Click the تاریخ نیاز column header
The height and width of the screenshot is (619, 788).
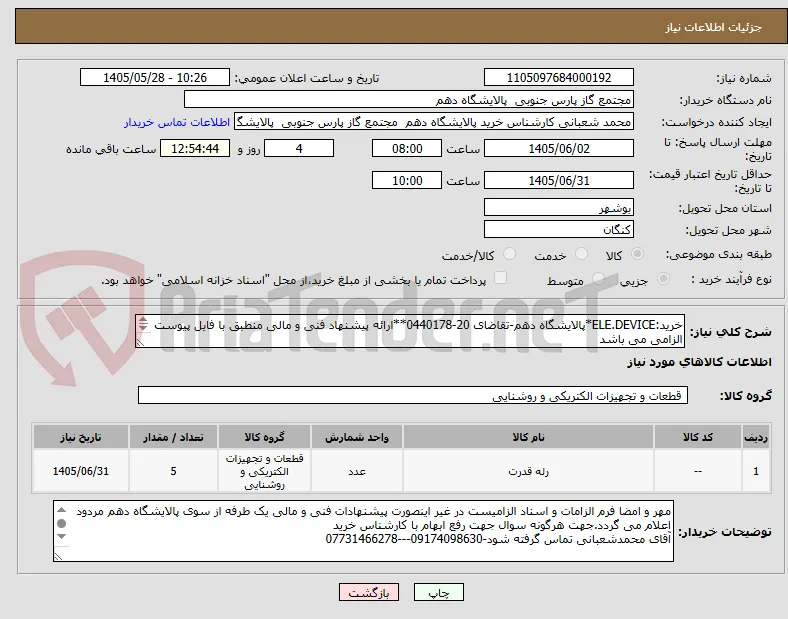click(80, 437)
